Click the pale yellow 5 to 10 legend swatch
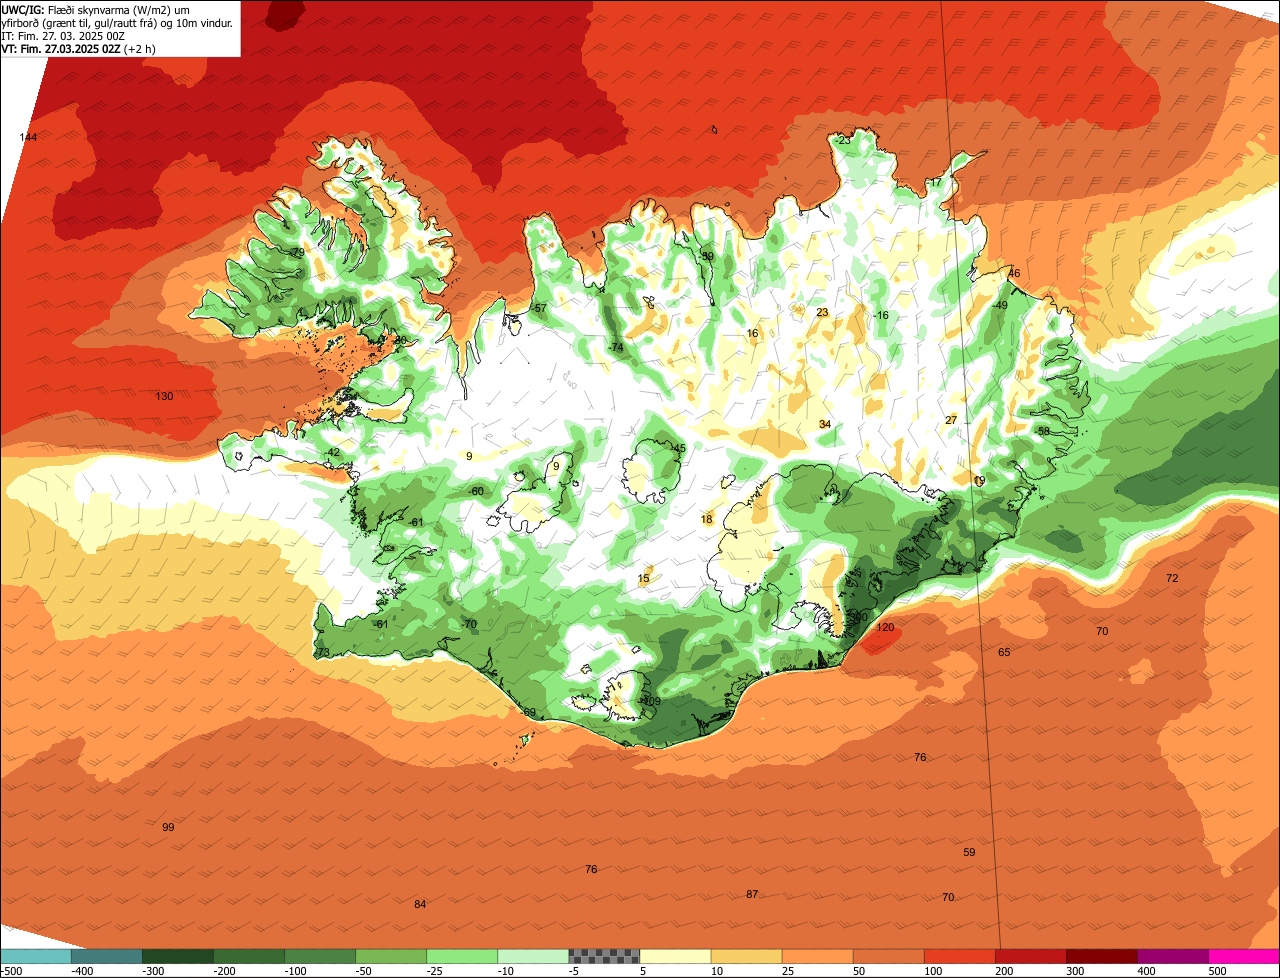The width and height of the screenshot is (1280, 978). (675, 956)
